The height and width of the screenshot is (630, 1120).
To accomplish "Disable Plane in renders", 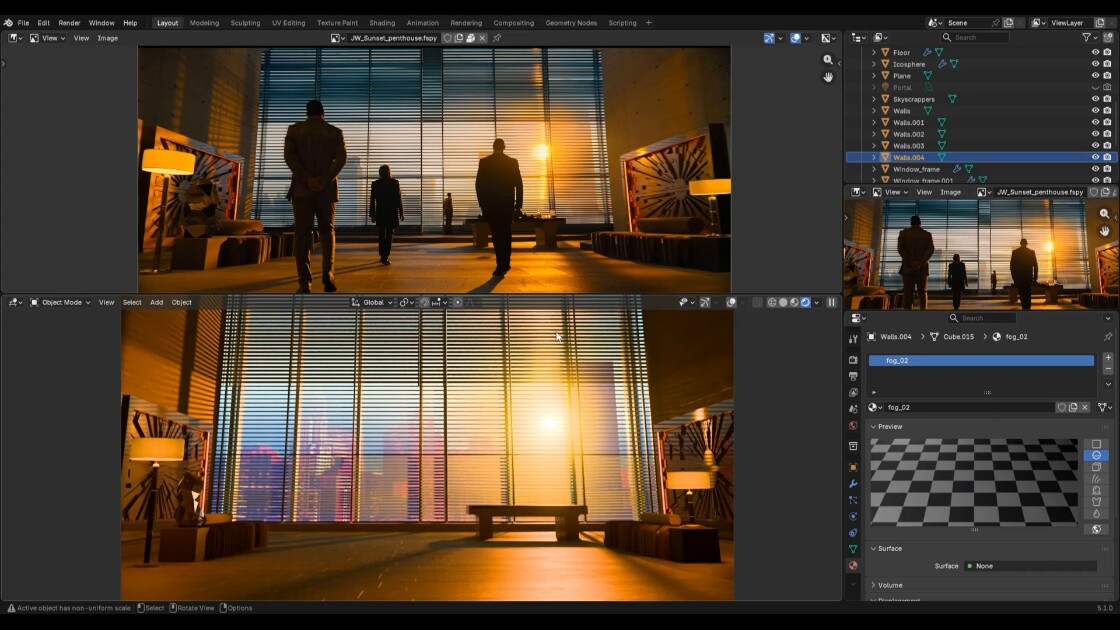I will (x=1107, y=76).
